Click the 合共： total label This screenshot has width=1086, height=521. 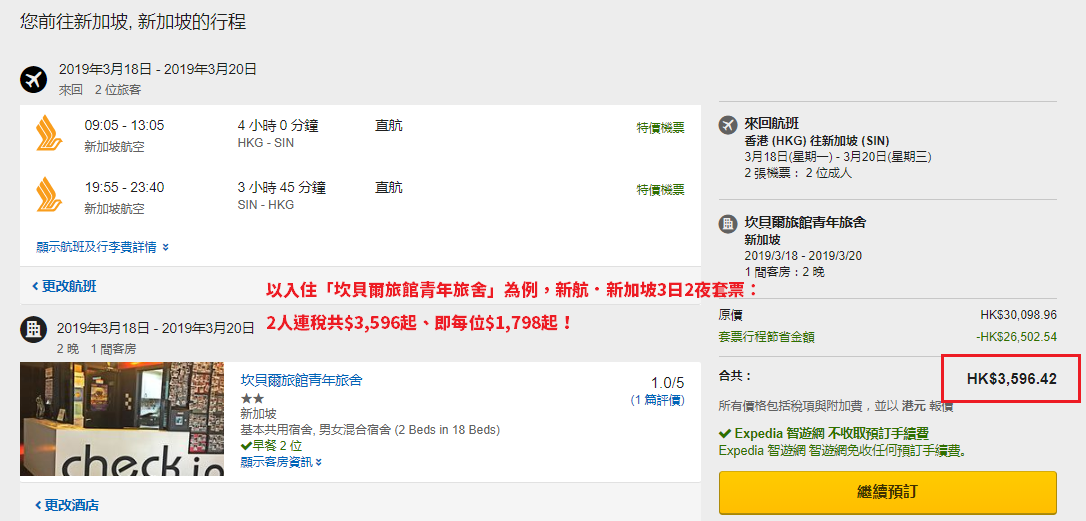[736, 376]
